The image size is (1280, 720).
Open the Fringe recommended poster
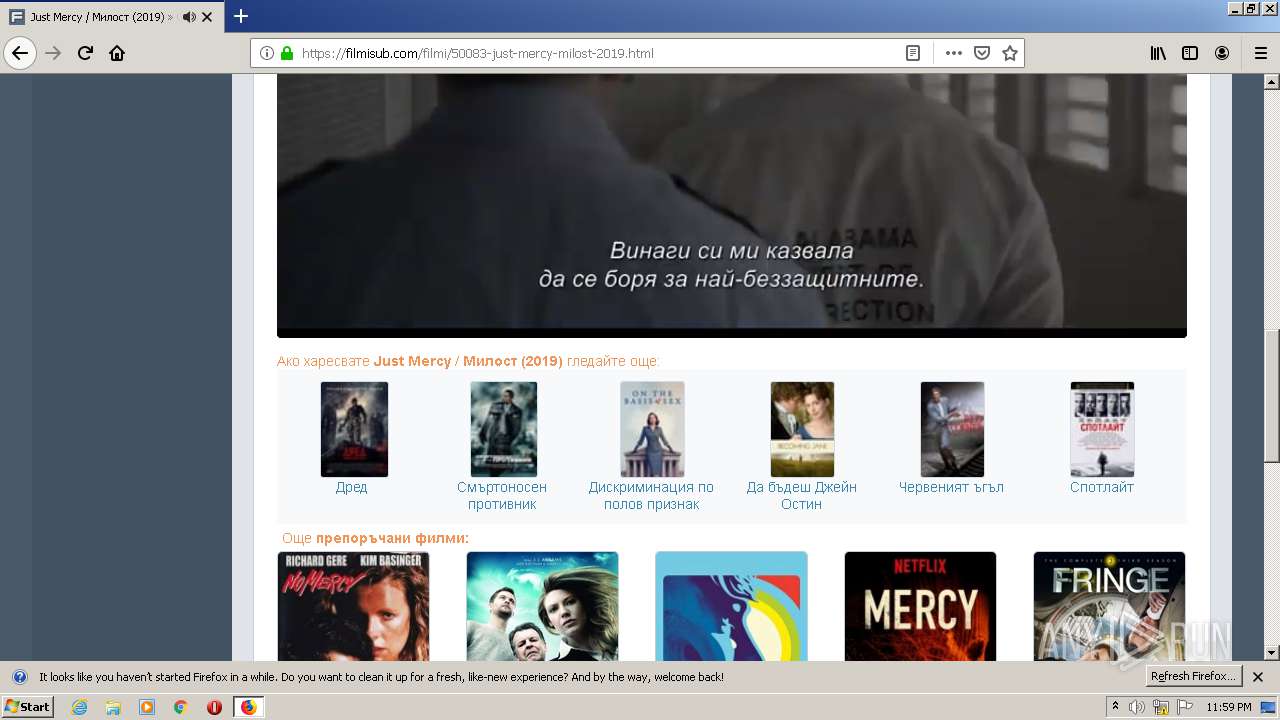coord(1109,606)
